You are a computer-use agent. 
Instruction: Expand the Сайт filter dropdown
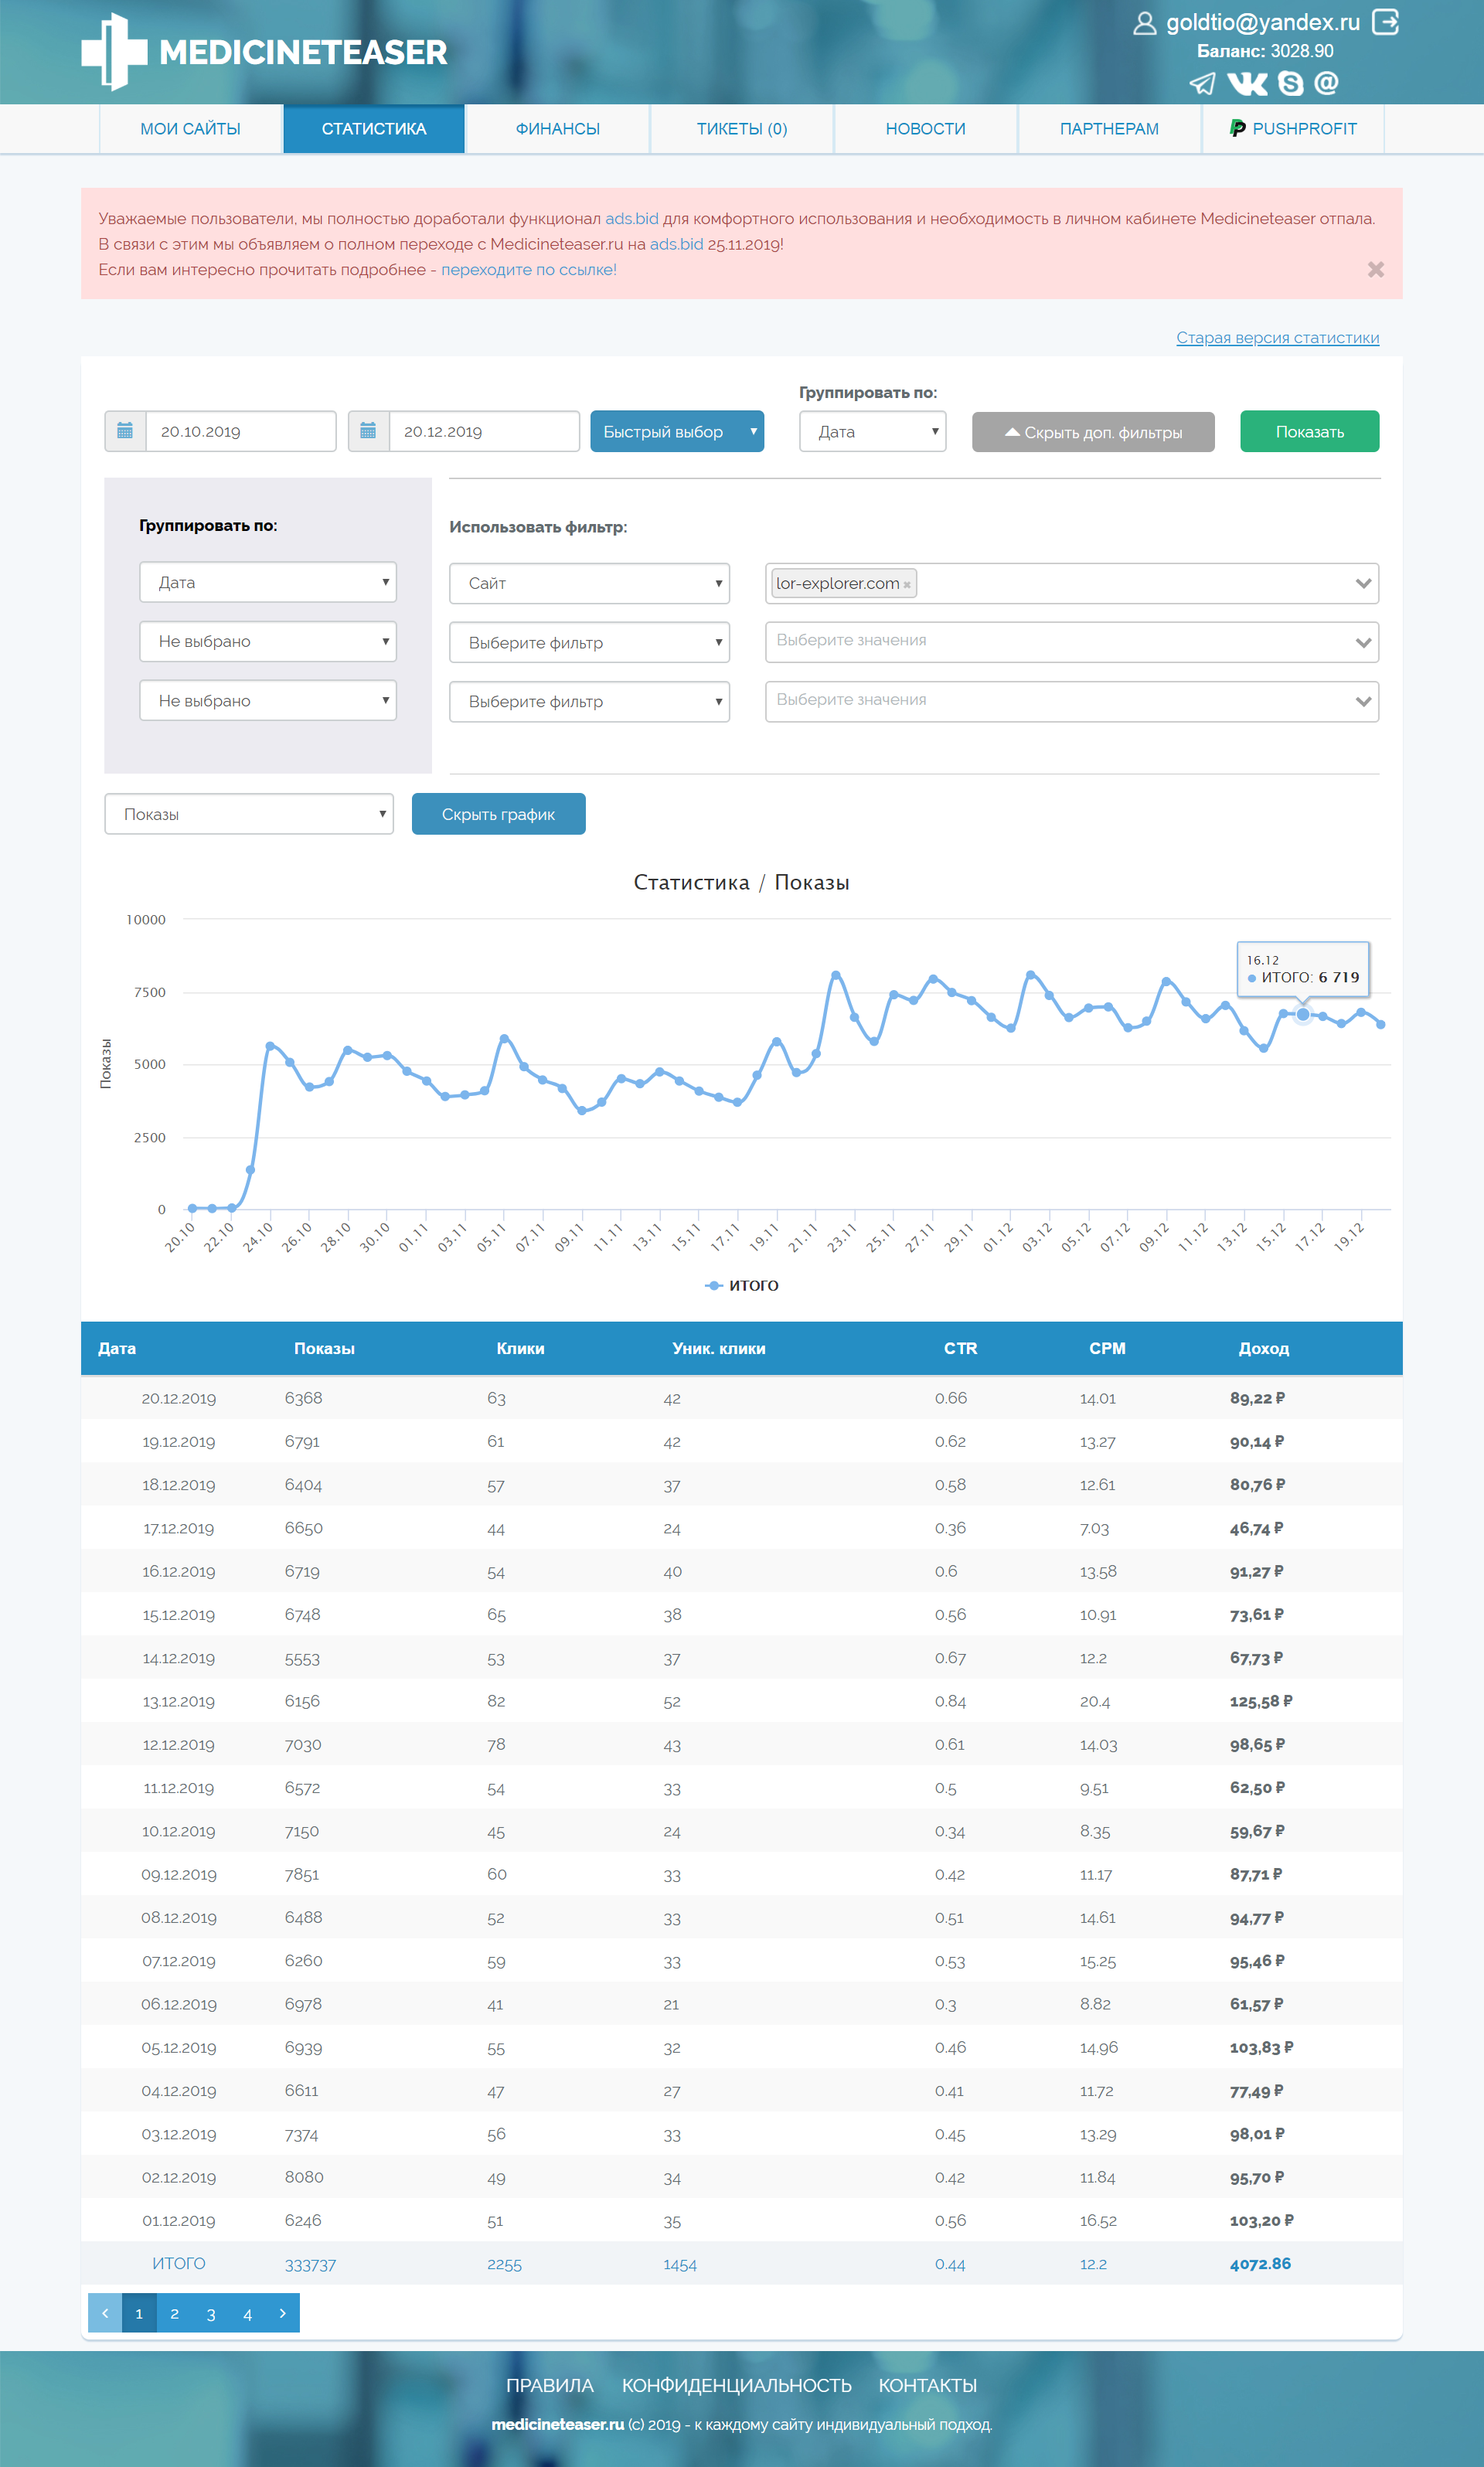click(589, 583)
